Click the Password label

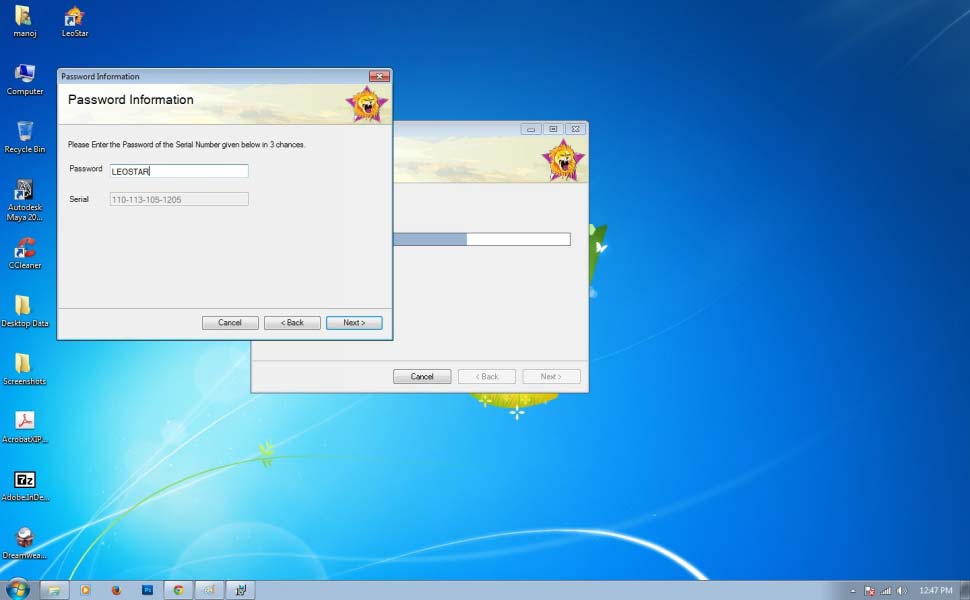pyautogui.click(x=85, y=168)
